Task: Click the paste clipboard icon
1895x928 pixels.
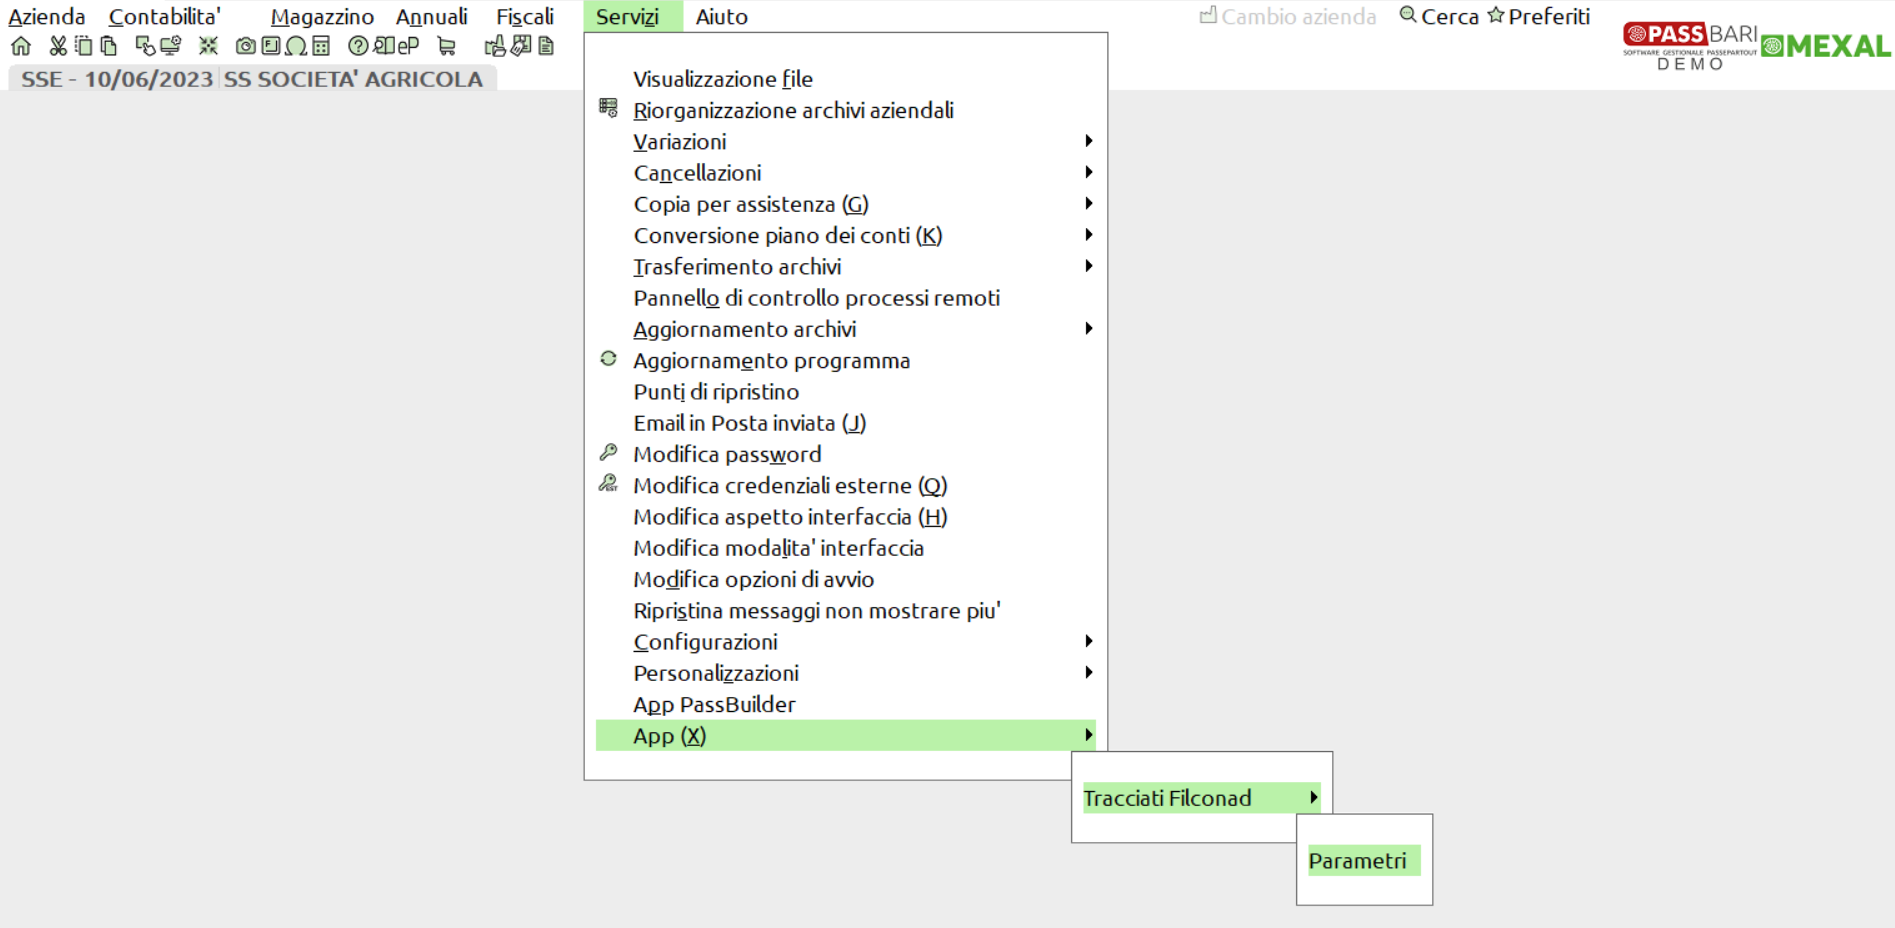Action: click(x=109, y=46)
